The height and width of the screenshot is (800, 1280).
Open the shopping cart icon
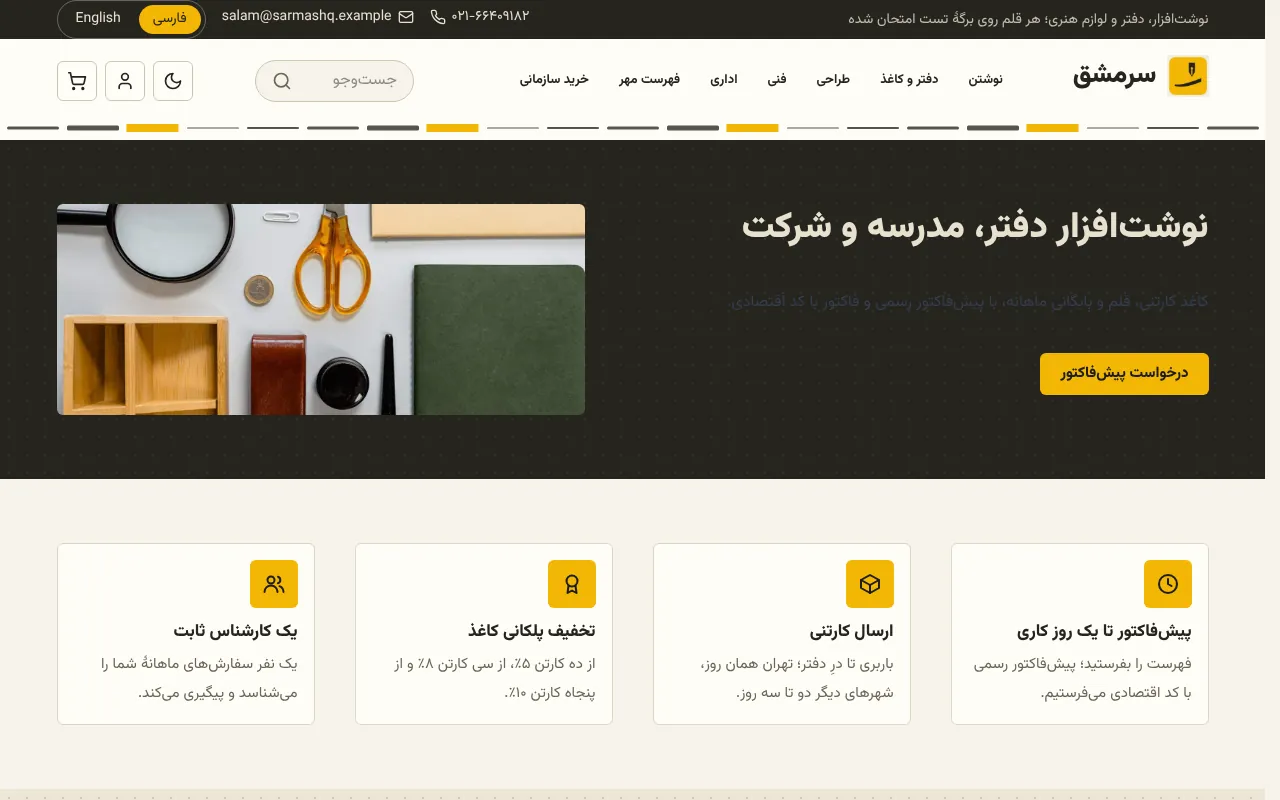(x=77, y=81)
